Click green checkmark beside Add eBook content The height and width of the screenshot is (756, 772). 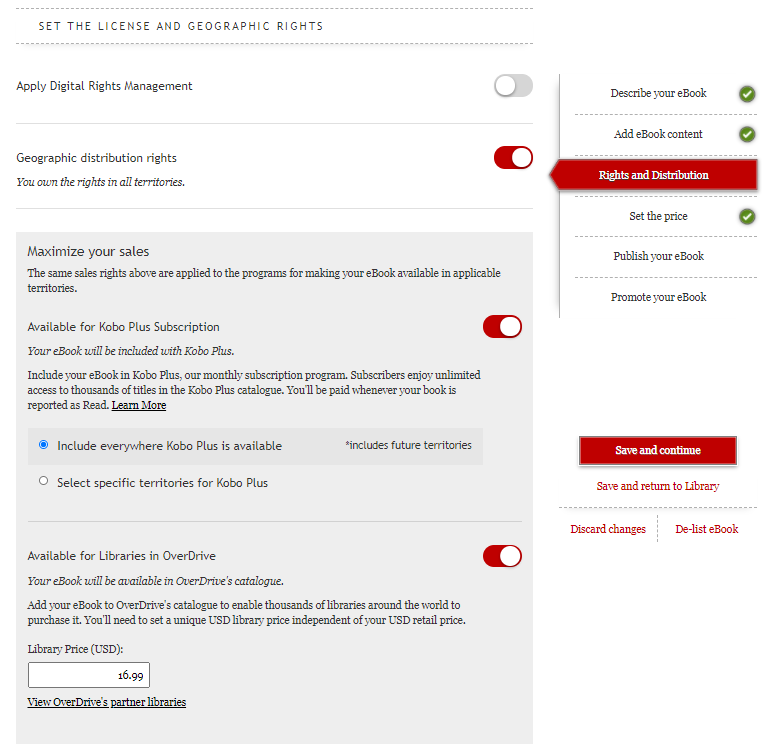click(x=747, y=134)
